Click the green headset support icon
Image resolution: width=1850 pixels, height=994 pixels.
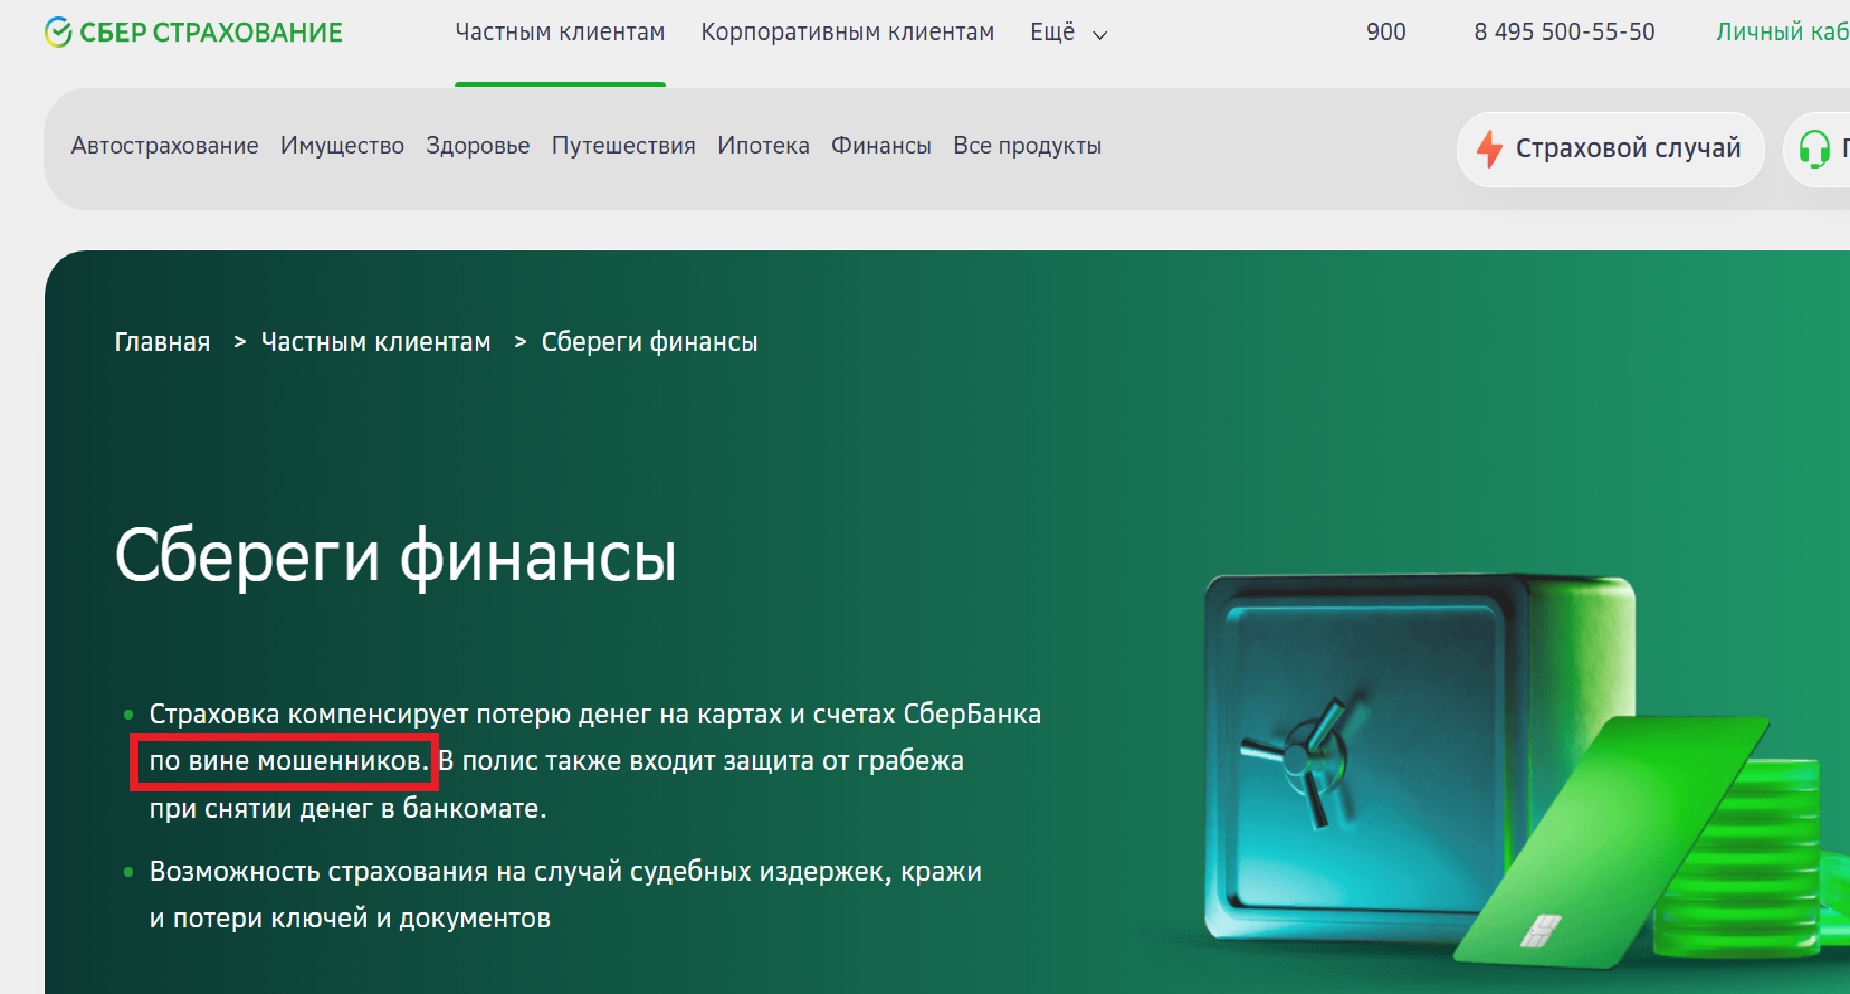pyautogui.click(x=1814, y=149)
